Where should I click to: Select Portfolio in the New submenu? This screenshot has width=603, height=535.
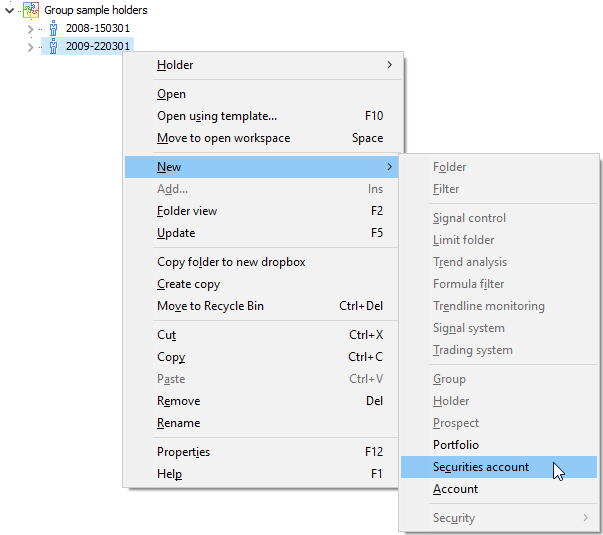pos(456,445)
